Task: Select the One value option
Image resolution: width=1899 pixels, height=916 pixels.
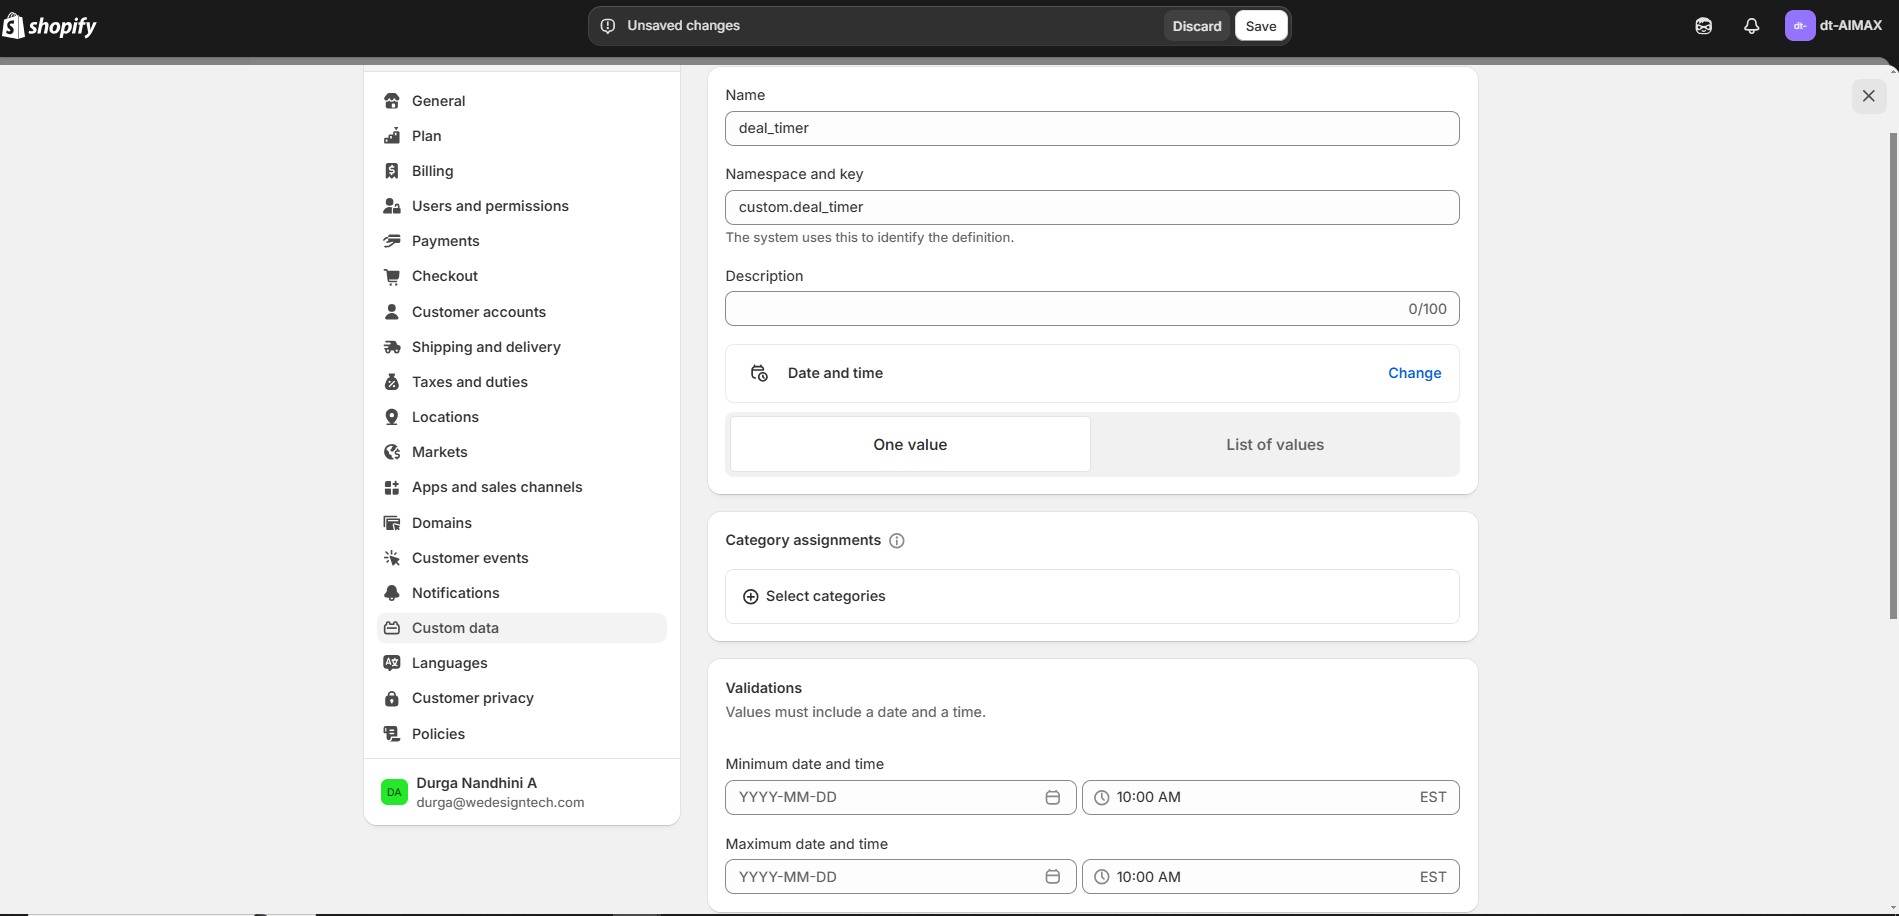Action: [x=910, y=445]
